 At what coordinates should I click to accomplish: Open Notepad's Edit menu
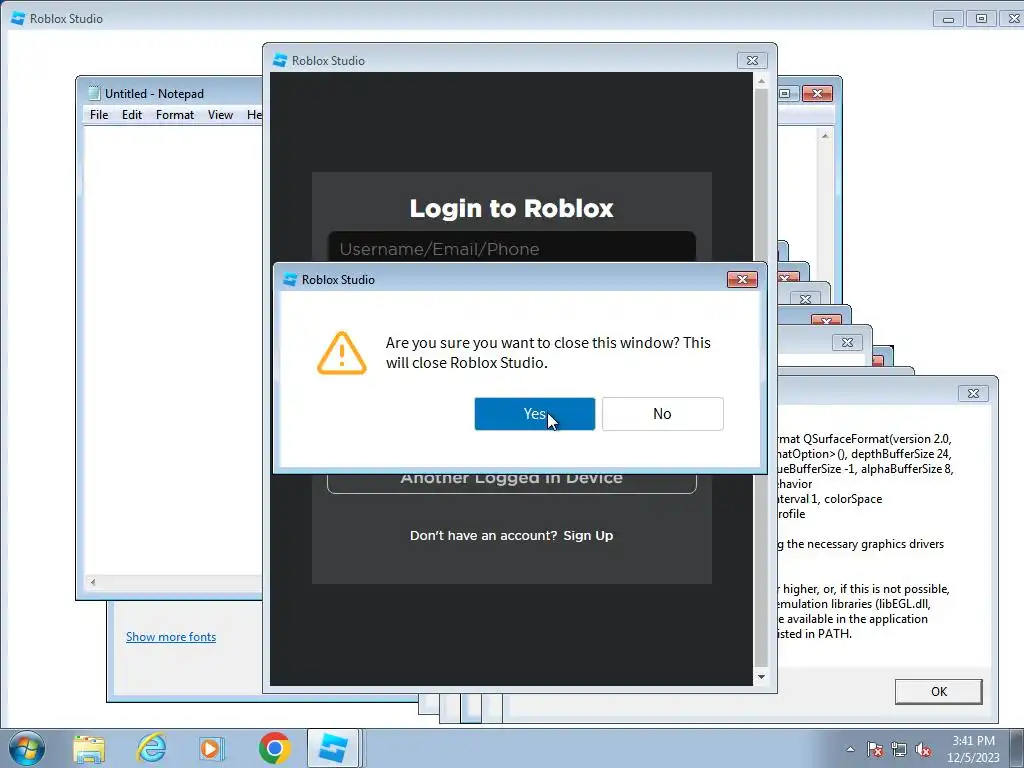131,115
